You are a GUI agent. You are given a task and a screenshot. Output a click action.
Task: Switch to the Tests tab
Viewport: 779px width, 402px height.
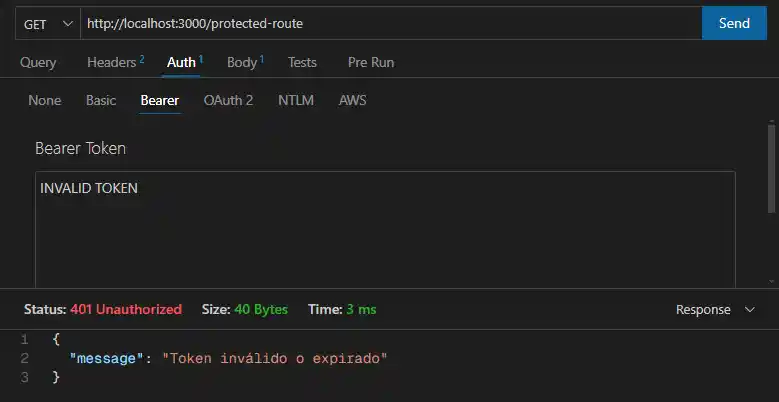coord(302,62)
